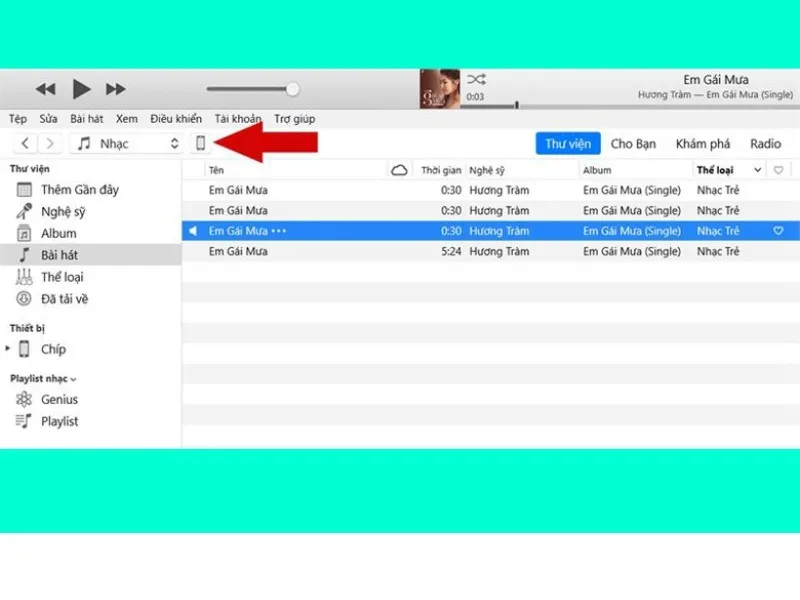The height and width of the screenshot is (600, 800).
Task: Click the forward navigation arrow
Action: point(49,143)
